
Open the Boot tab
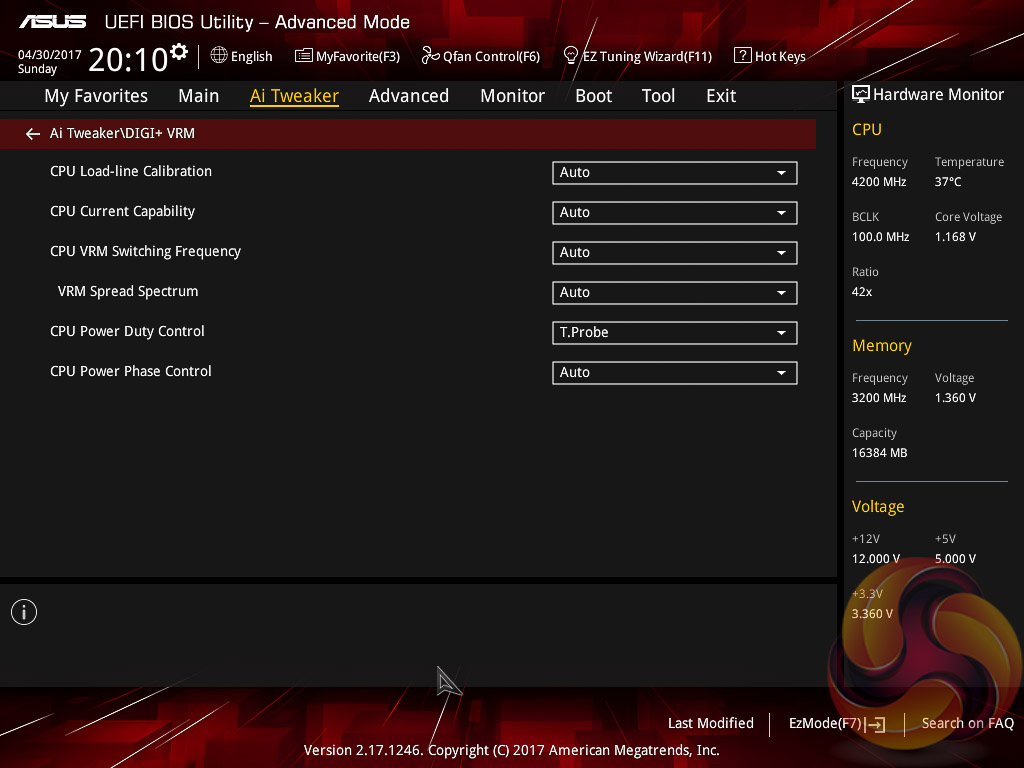pyautogui.click(x=594, y=96)
